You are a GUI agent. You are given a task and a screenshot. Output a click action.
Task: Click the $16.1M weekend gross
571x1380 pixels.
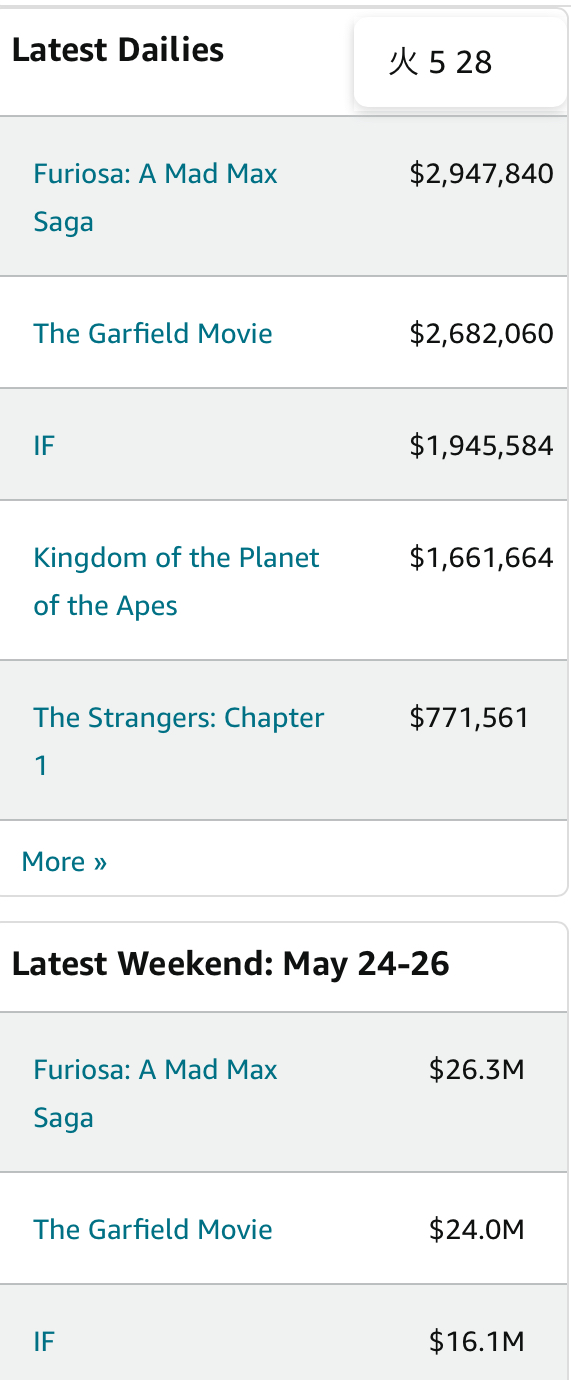[x=477, y=1341]
